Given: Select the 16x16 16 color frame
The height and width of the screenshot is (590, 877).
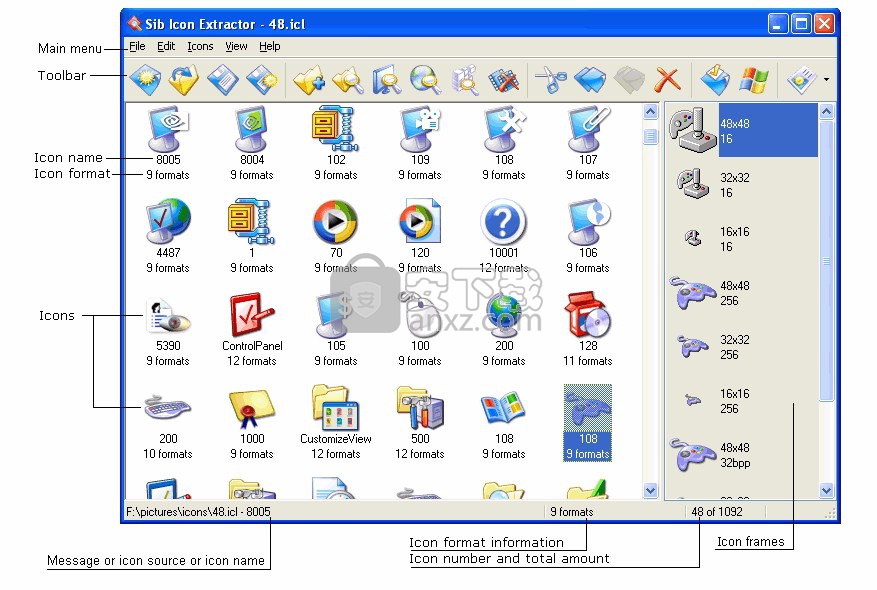Looking at the screenshot, I should tap(742, 239).
